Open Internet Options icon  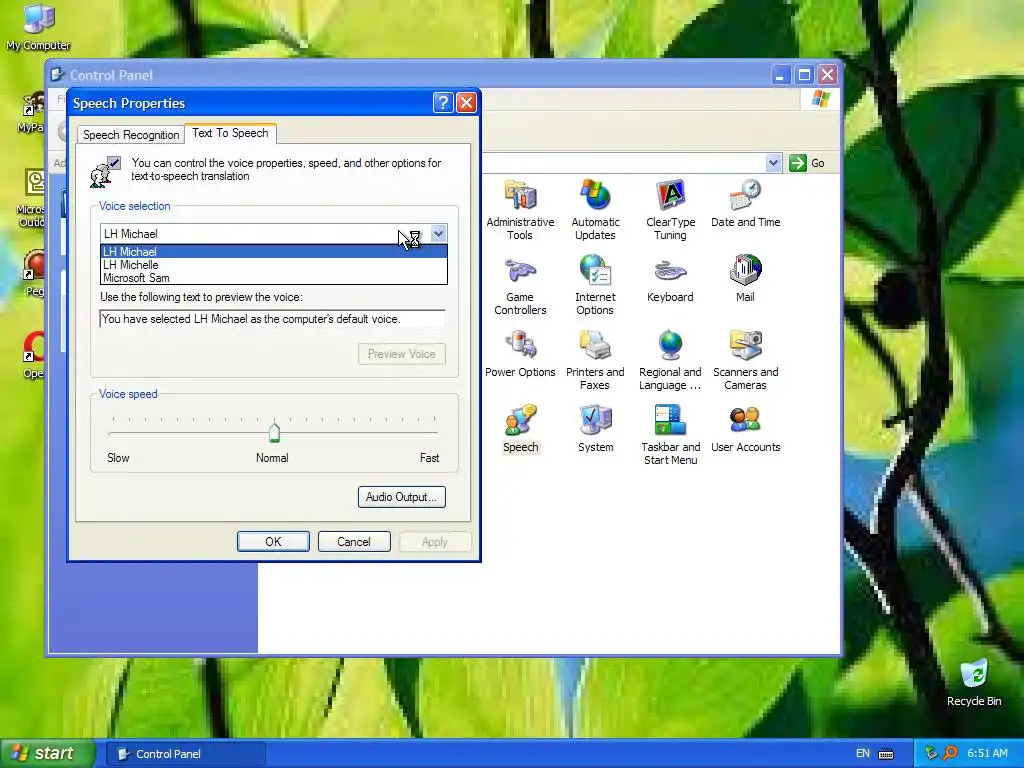[595, 285]
